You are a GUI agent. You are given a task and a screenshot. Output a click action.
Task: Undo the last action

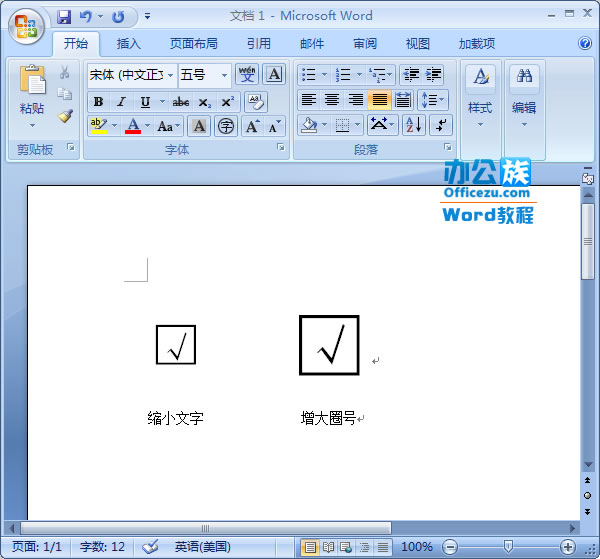[x=86, y=17]
